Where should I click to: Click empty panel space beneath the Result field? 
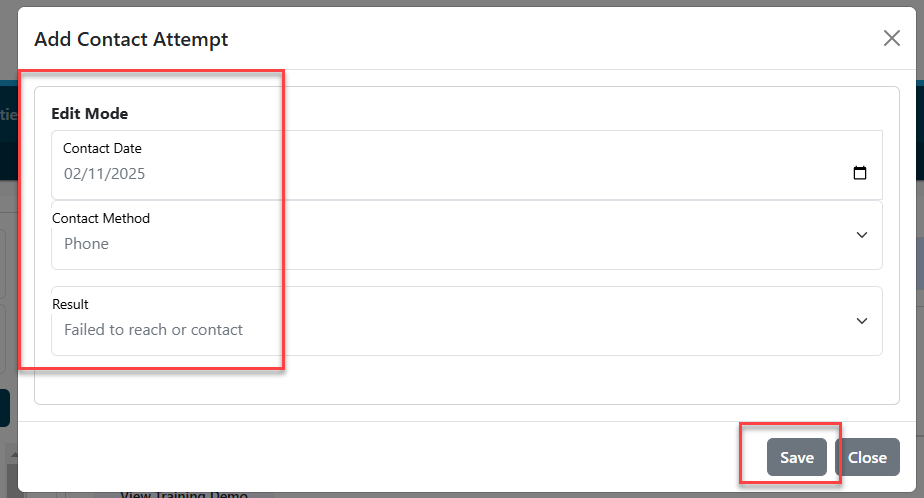tap(467, 380)
